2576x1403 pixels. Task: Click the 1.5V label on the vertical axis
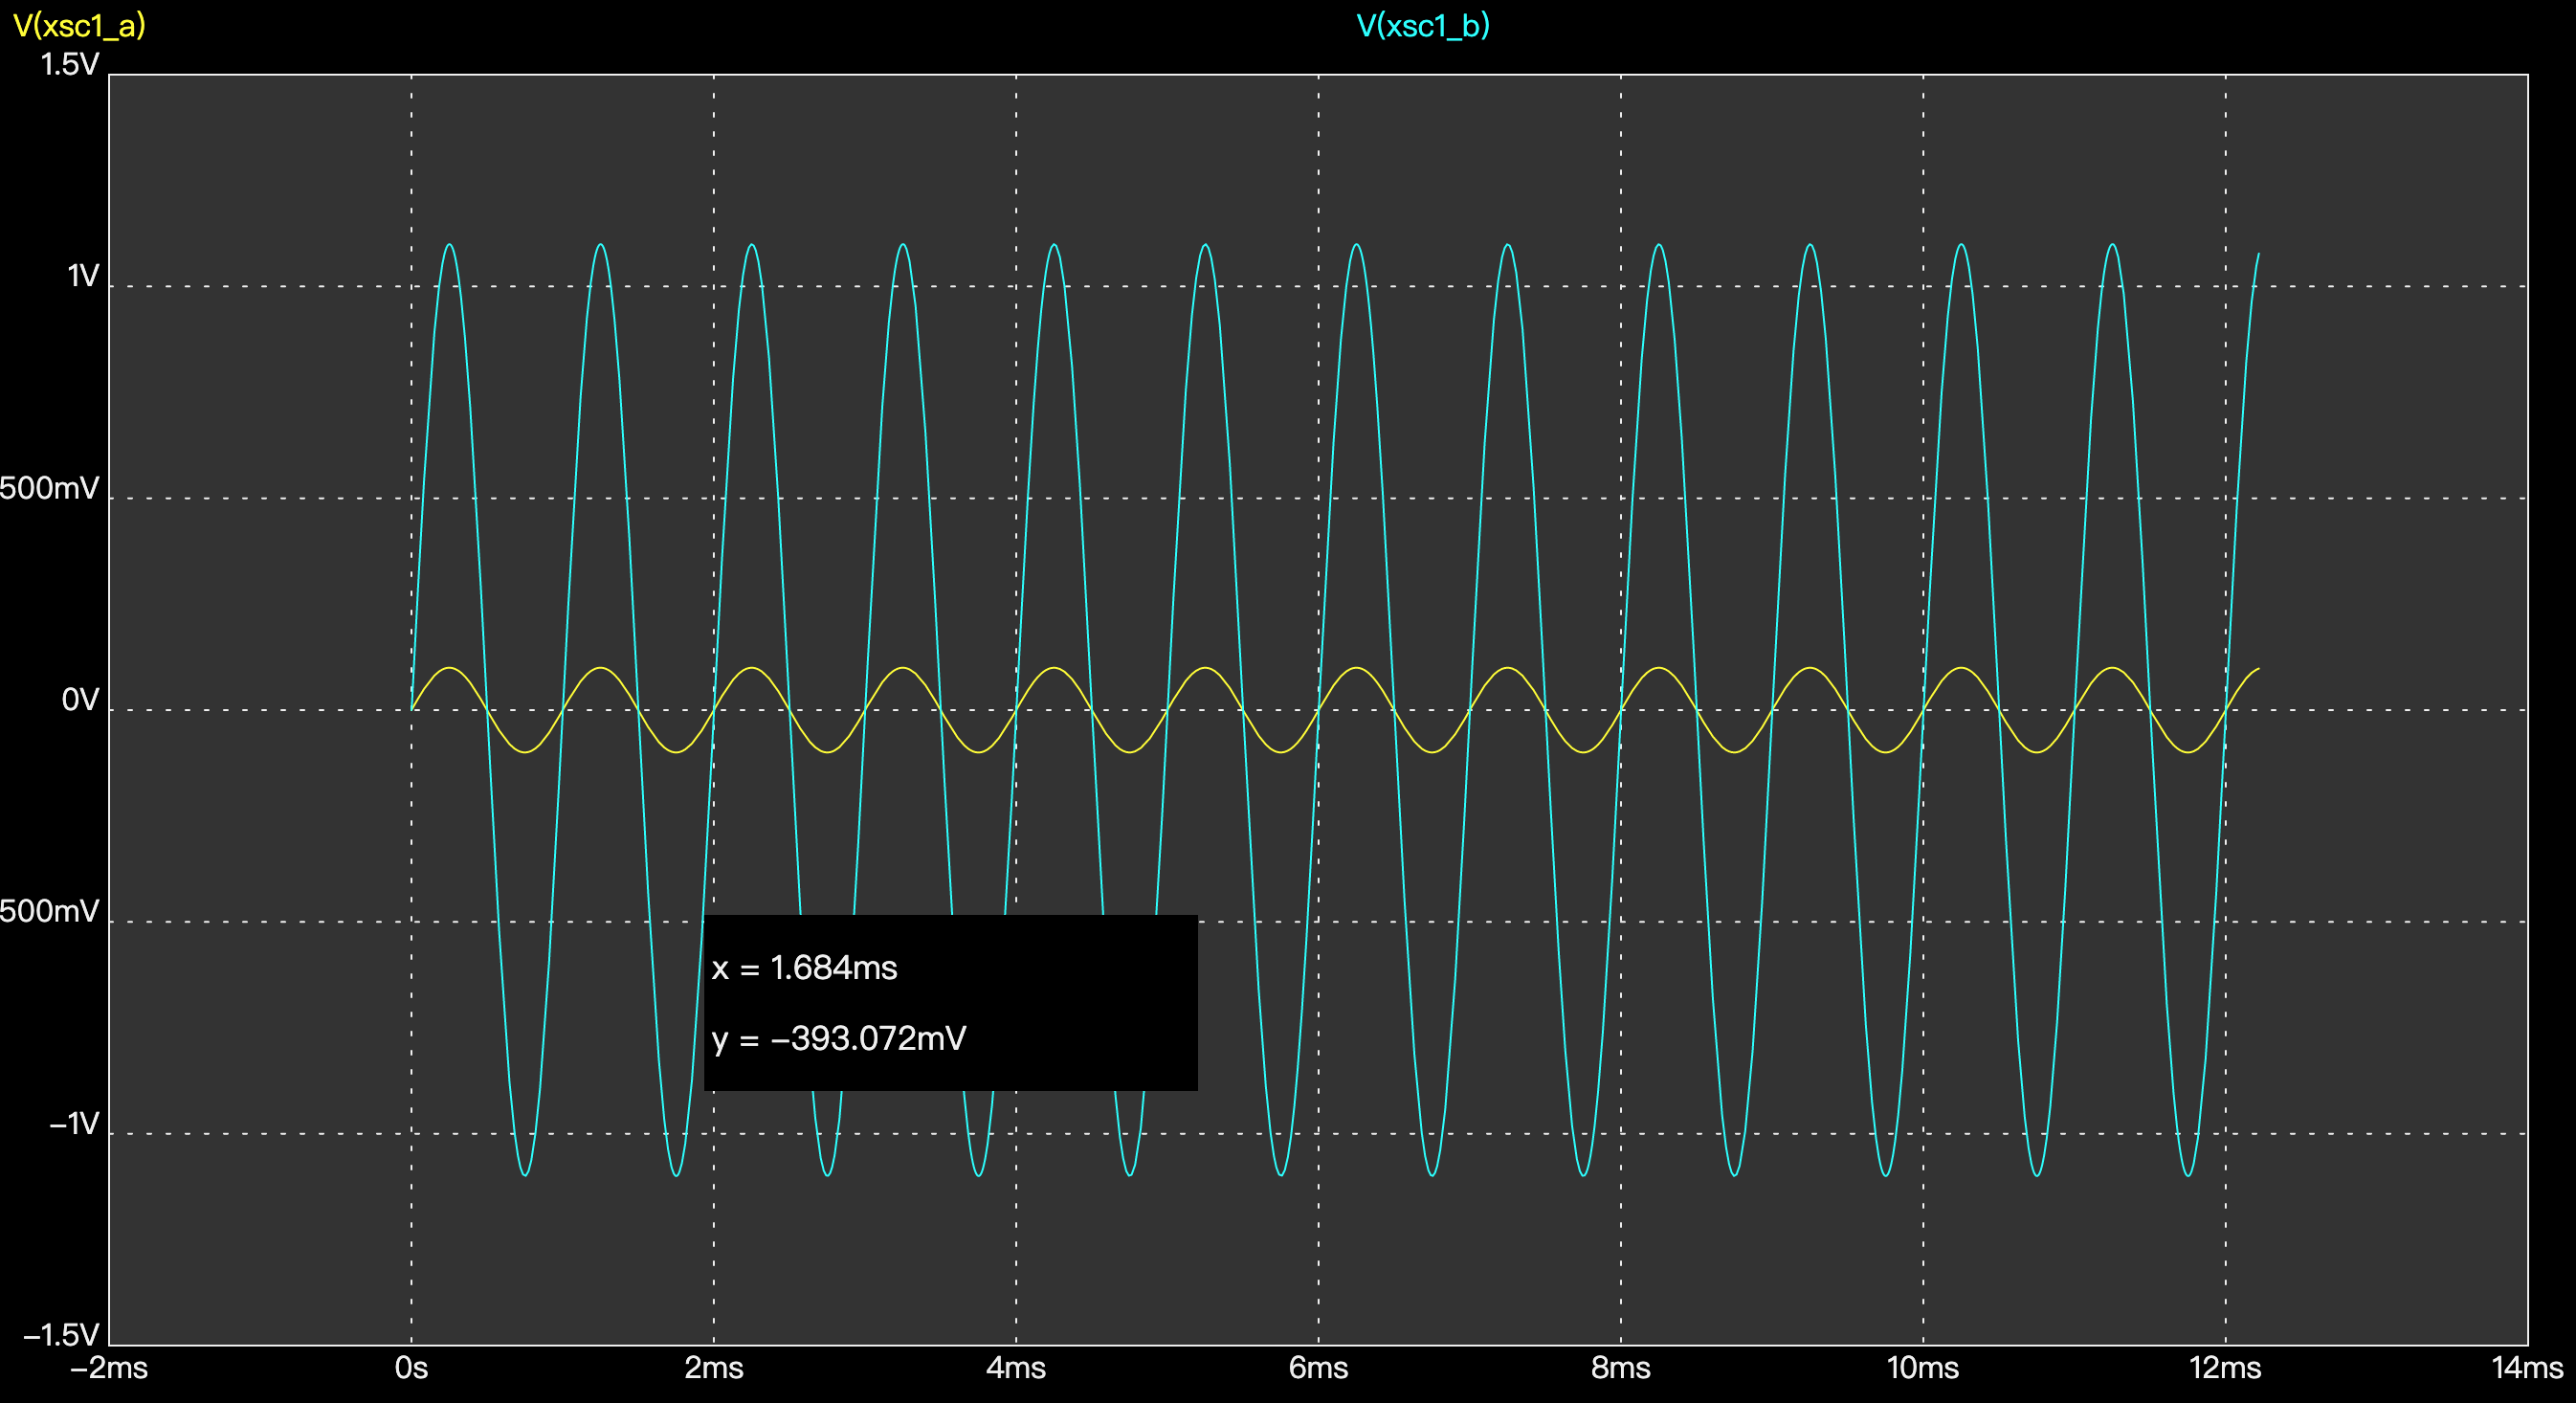click(70, 65)
